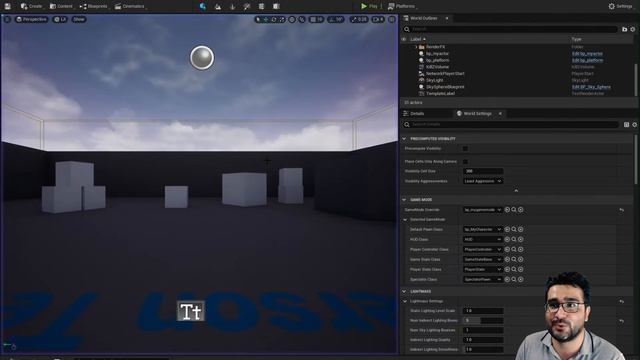Switch to Mesh Paint mode icon
Screen dimensions: 640x360
click(x=247, y=6)
